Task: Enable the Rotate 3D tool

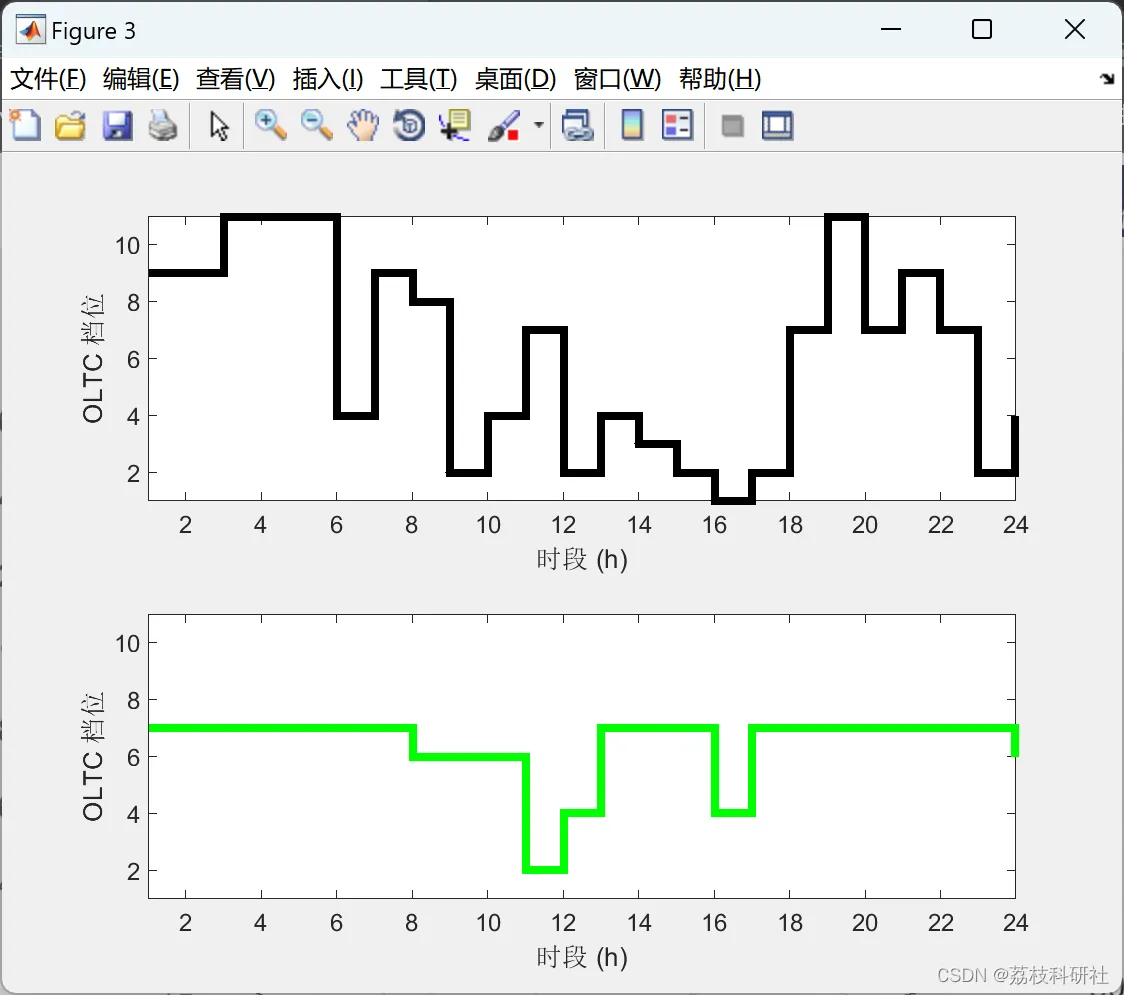Action: 409,125
